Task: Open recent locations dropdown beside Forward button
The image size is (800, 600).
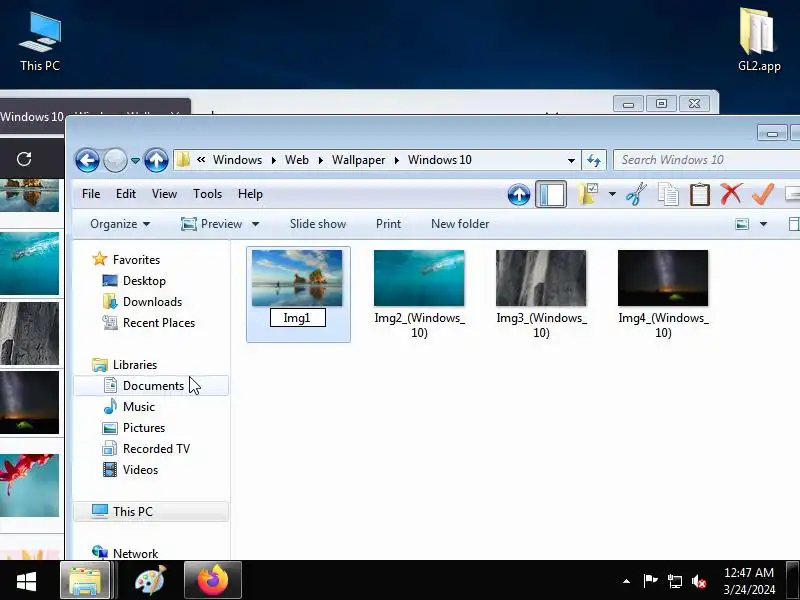Action: coord(135,160)
